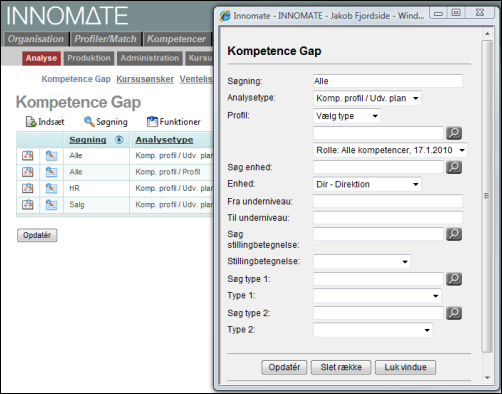Click magnifier button next to Søg type 1
Image resolution: width=502 pixels, height=394 pixels.
point(454,279)
